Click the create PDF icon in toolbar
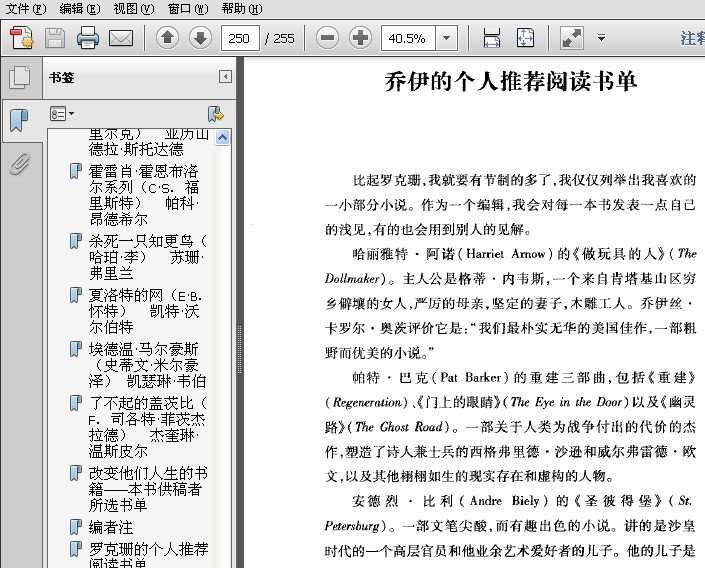Viewport: 705px width, 568px height. (22, 39)
